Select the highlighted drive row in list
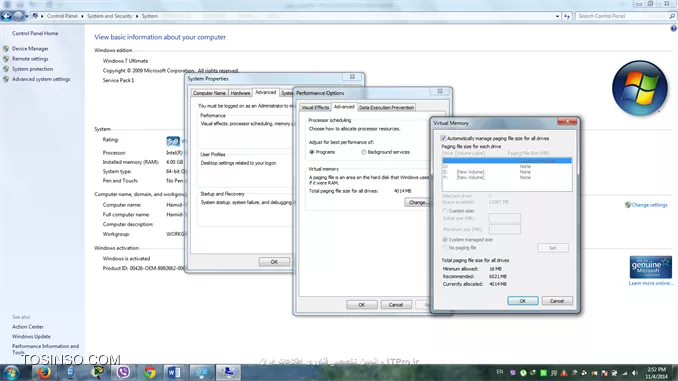Image resolution: width=678 pixels, height=381 pixels. click(x=507, y=160)
